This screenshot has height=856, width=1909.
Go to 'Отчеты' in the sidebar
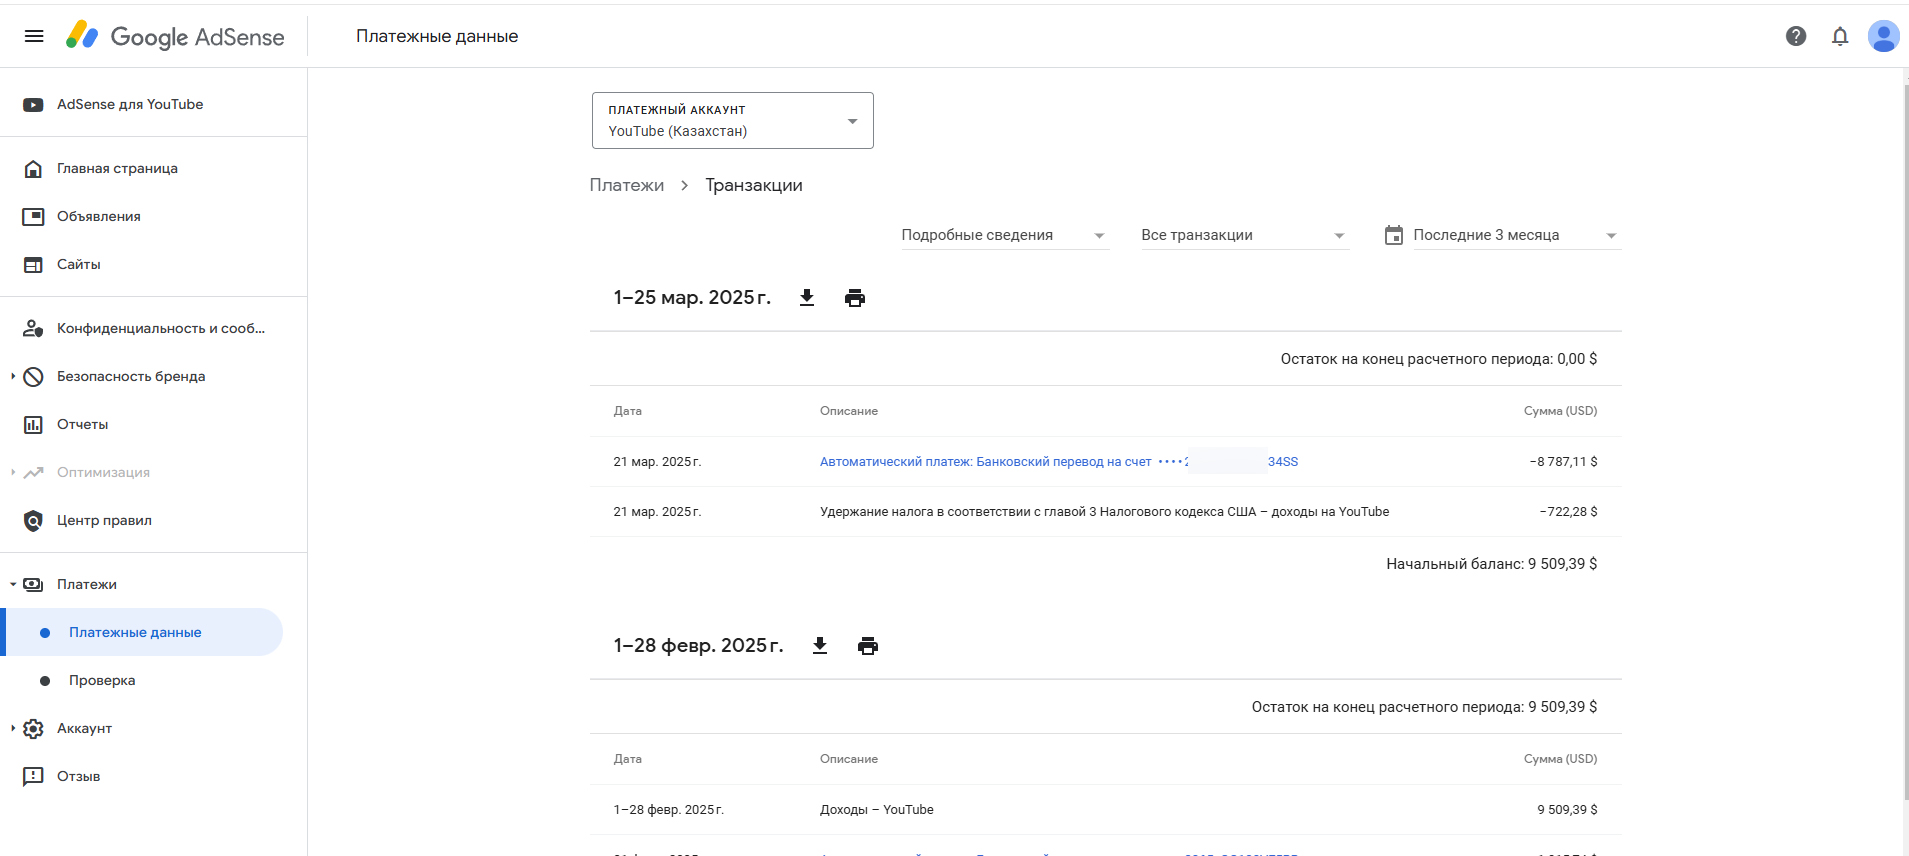coord(82,424)
